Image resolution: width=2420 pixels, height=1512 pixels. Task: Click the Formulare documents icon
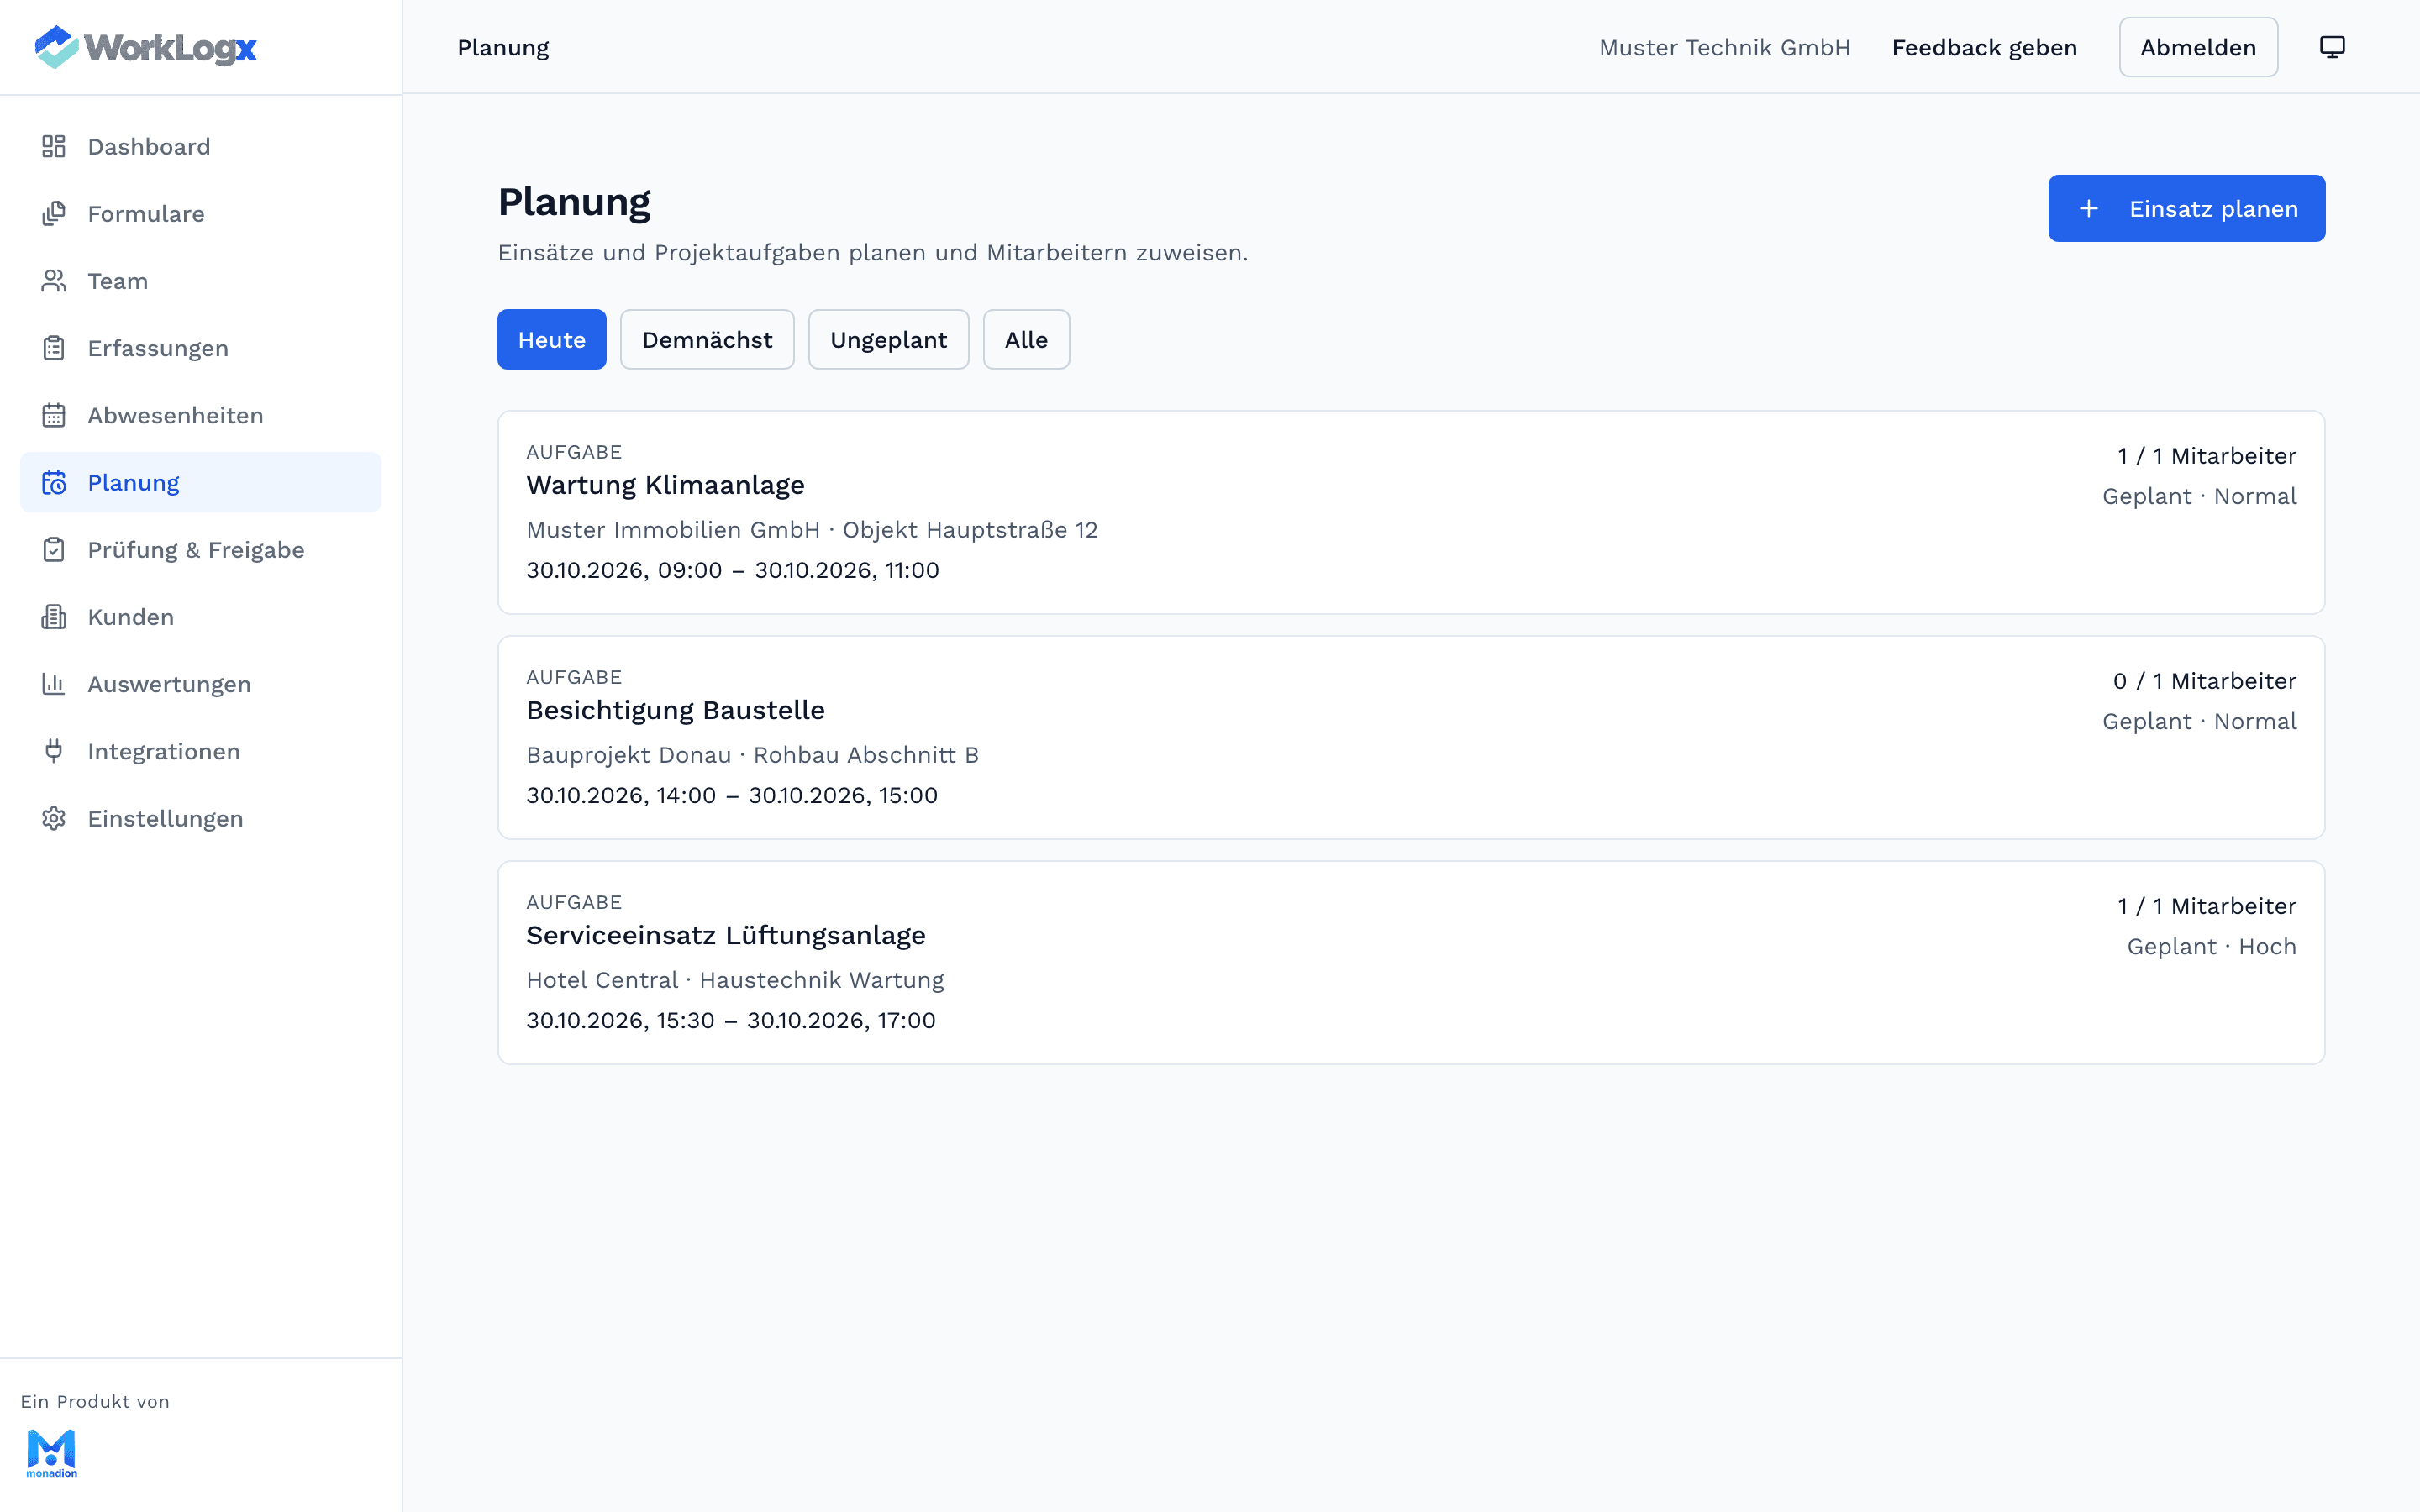point(54,214)
